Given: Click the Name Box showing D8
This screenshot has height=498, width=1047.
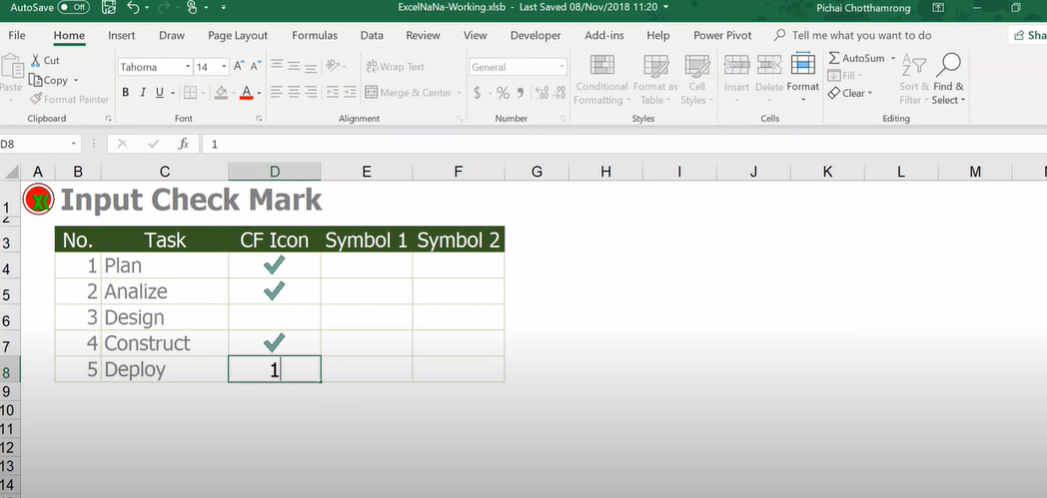Looking at the screenshot, I should coord(35,144).
